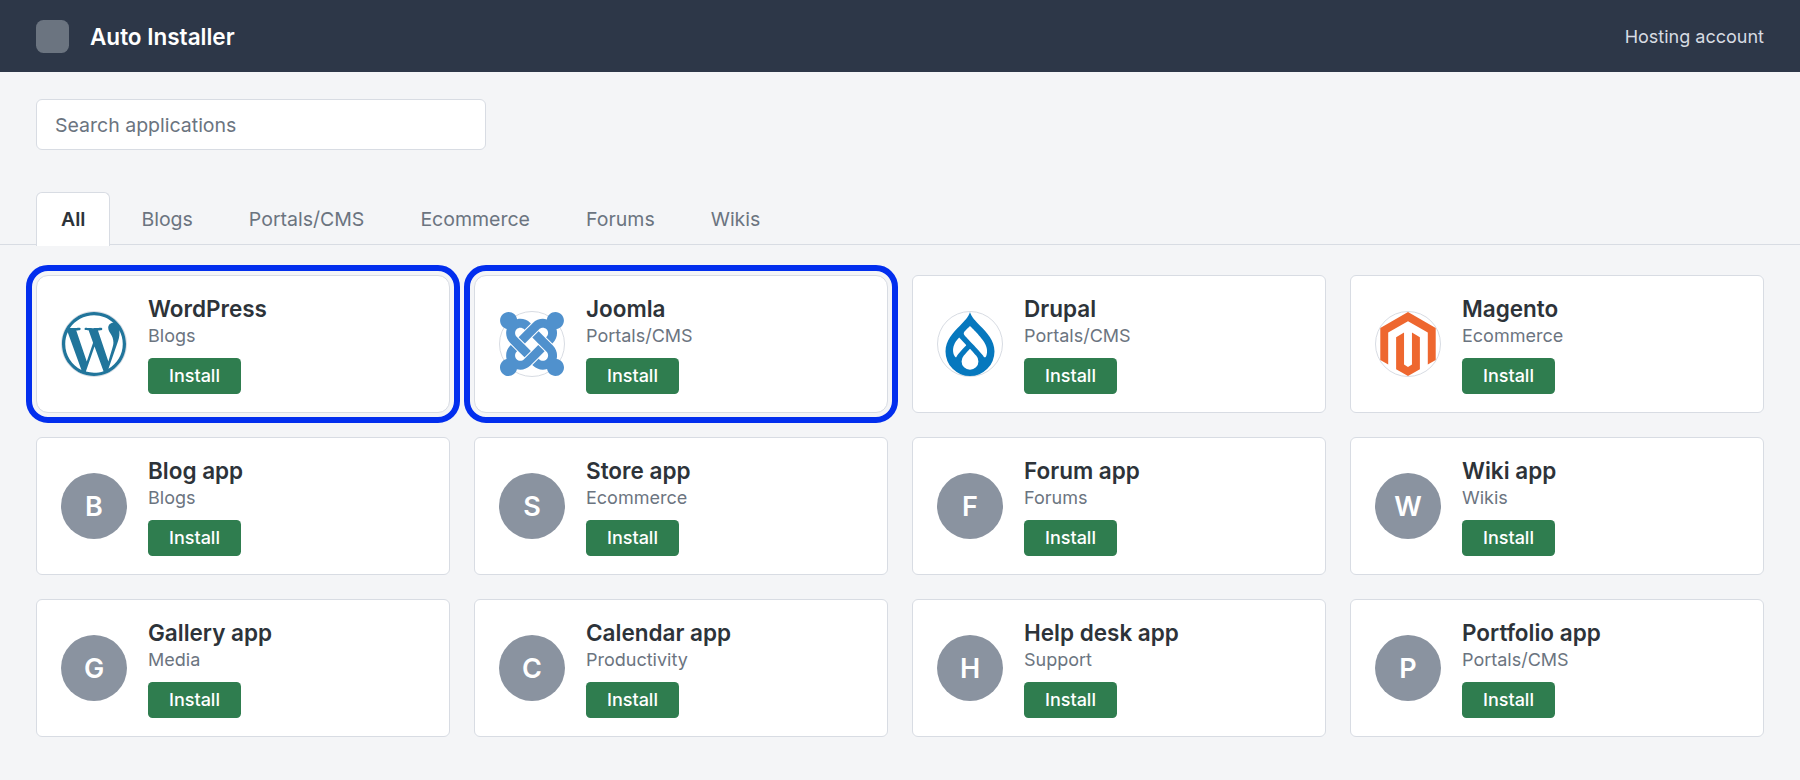Image resolution: width=1800 pixels, height=780 pixels.
Task: Click the Blogs label under Blog app
Action: (171, 499)
